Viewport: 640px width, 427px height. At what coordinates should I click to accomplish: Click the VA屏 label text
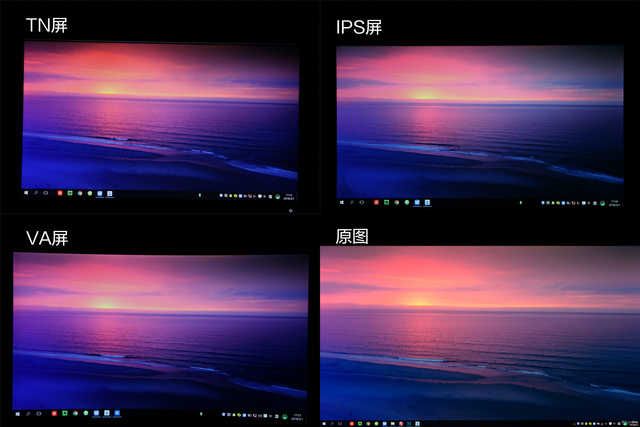tap(47, 238)
